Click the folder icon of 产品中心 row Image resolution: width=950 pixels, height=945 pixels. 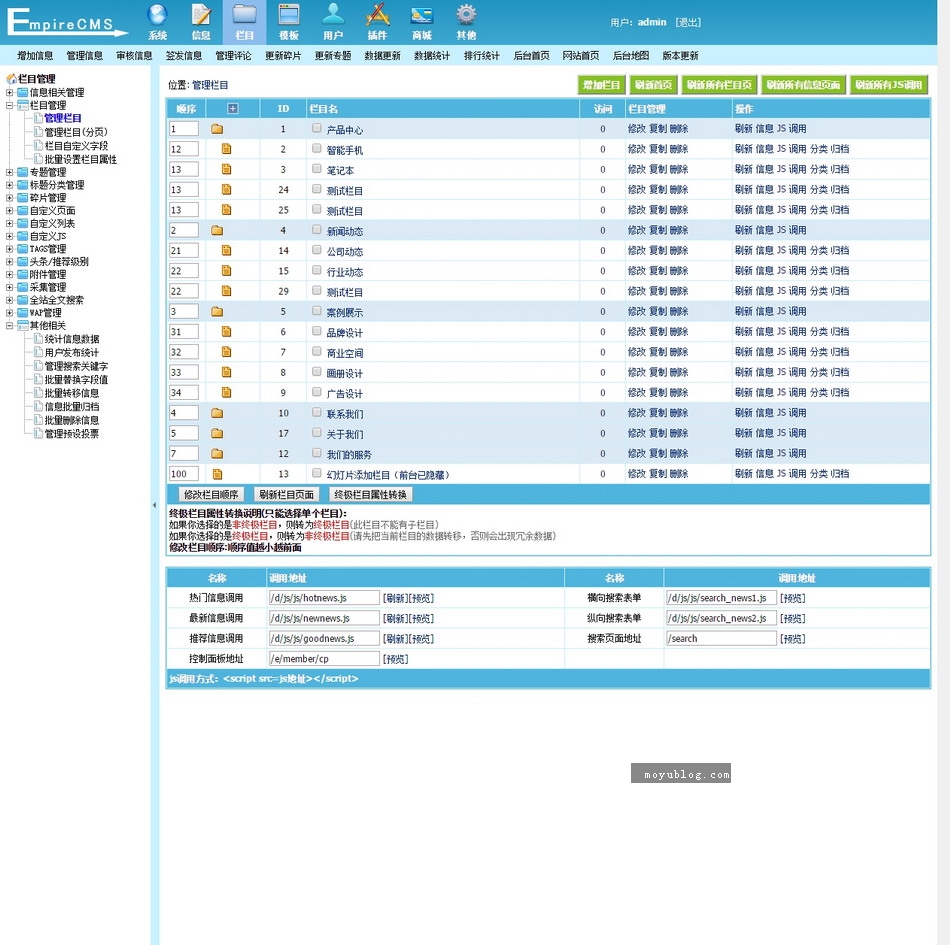tap(217, 129)
